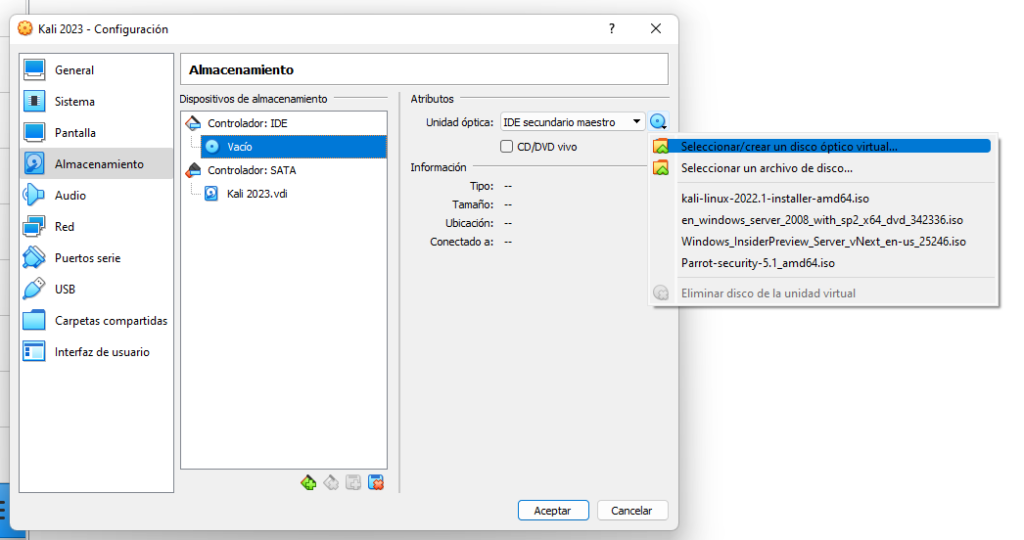Choose Seleccionar/crear un disco óptico virtual
The image size is (1024, 540).
822,146
